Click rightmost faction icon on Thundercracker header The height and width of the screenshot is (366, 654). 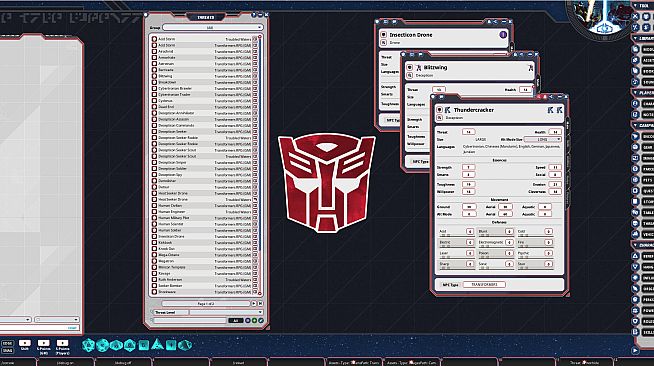559,110
